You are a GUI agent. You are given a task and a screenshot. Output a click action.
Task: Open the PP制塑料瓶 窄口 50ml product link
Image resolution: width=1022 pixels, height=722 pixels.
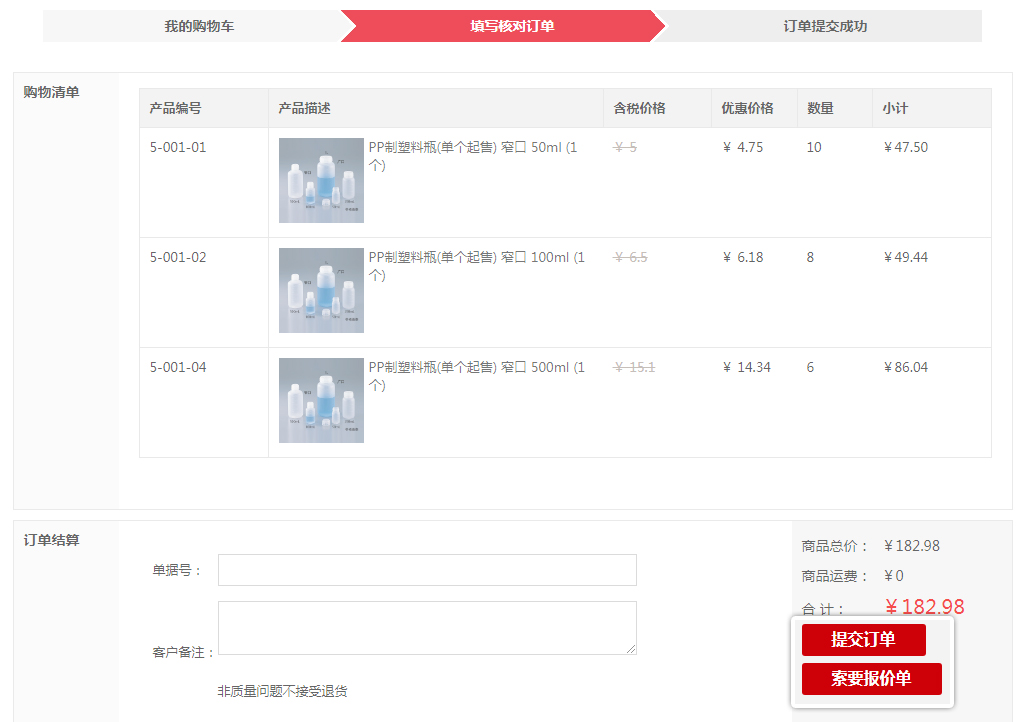point(472,148)
